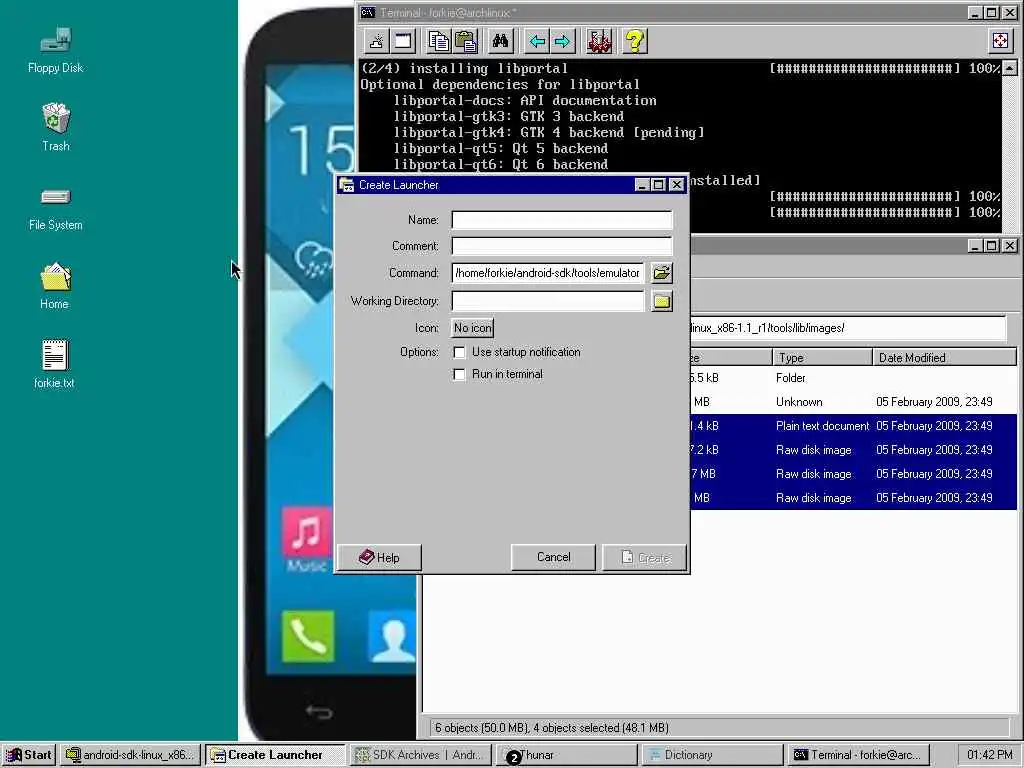Switch to SDK Archives taskbar item
Image resolution: width=1024 pixels, height=768 pixels.
(x=421, y=755)
